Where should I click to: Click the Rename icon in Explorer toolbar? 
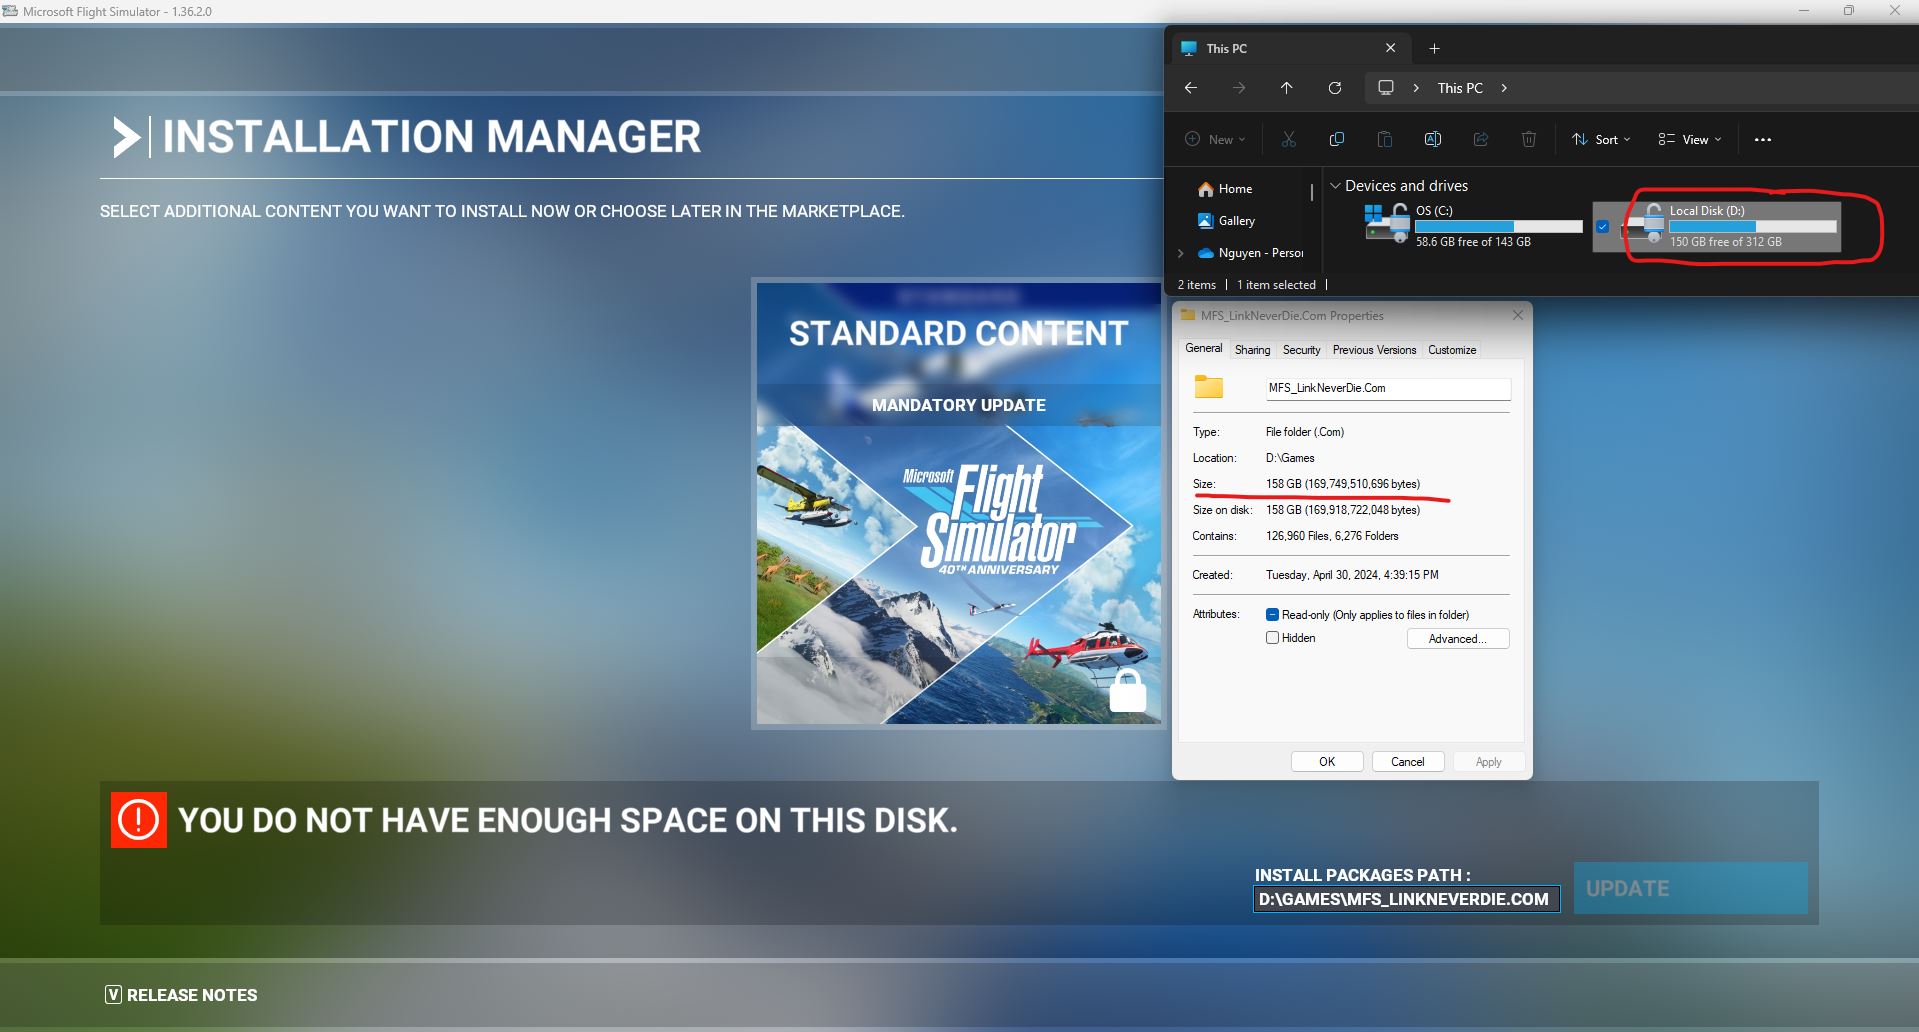point(1432,139)
